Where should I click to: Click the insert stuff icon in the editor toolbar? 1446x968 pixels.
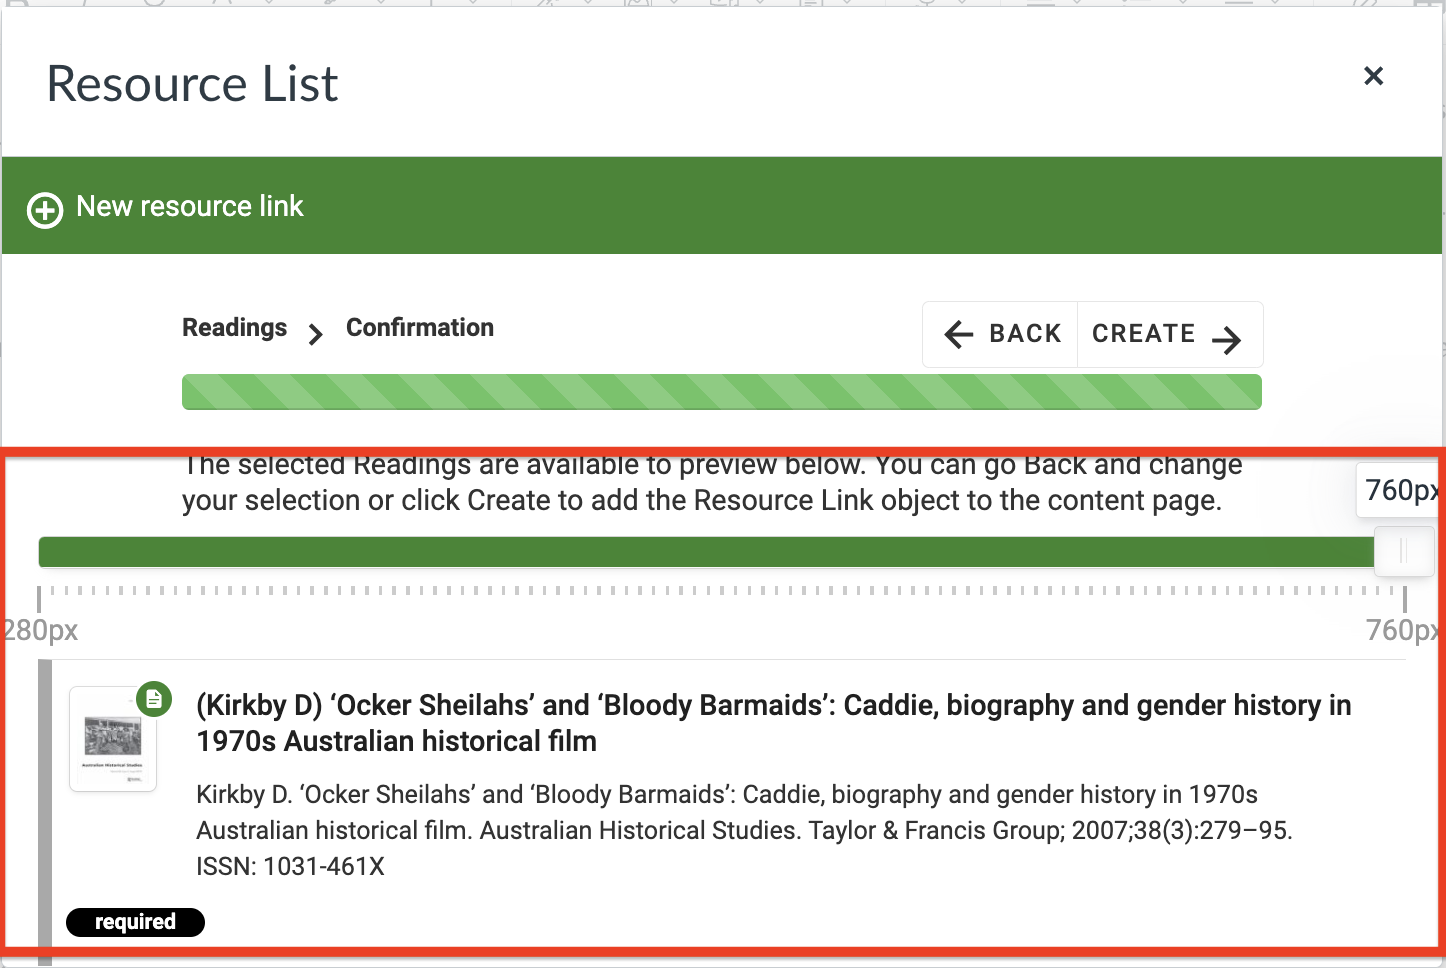[x=725, y=6]
